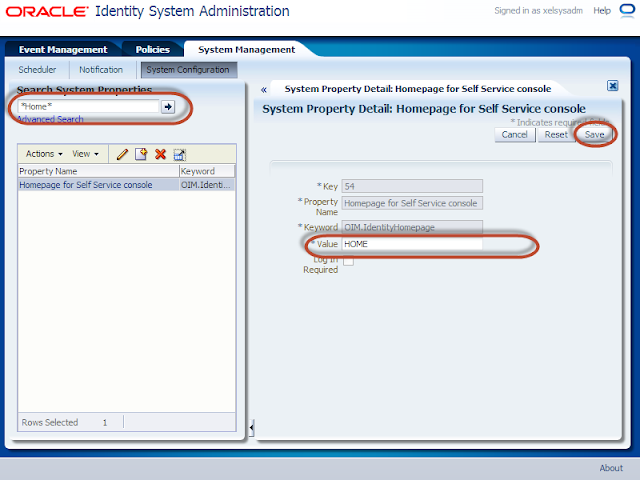This screenshot has width=640, height=480.
Task: Switch to Event Management tab
Action: pyautogui.click(x=63, y=49)
